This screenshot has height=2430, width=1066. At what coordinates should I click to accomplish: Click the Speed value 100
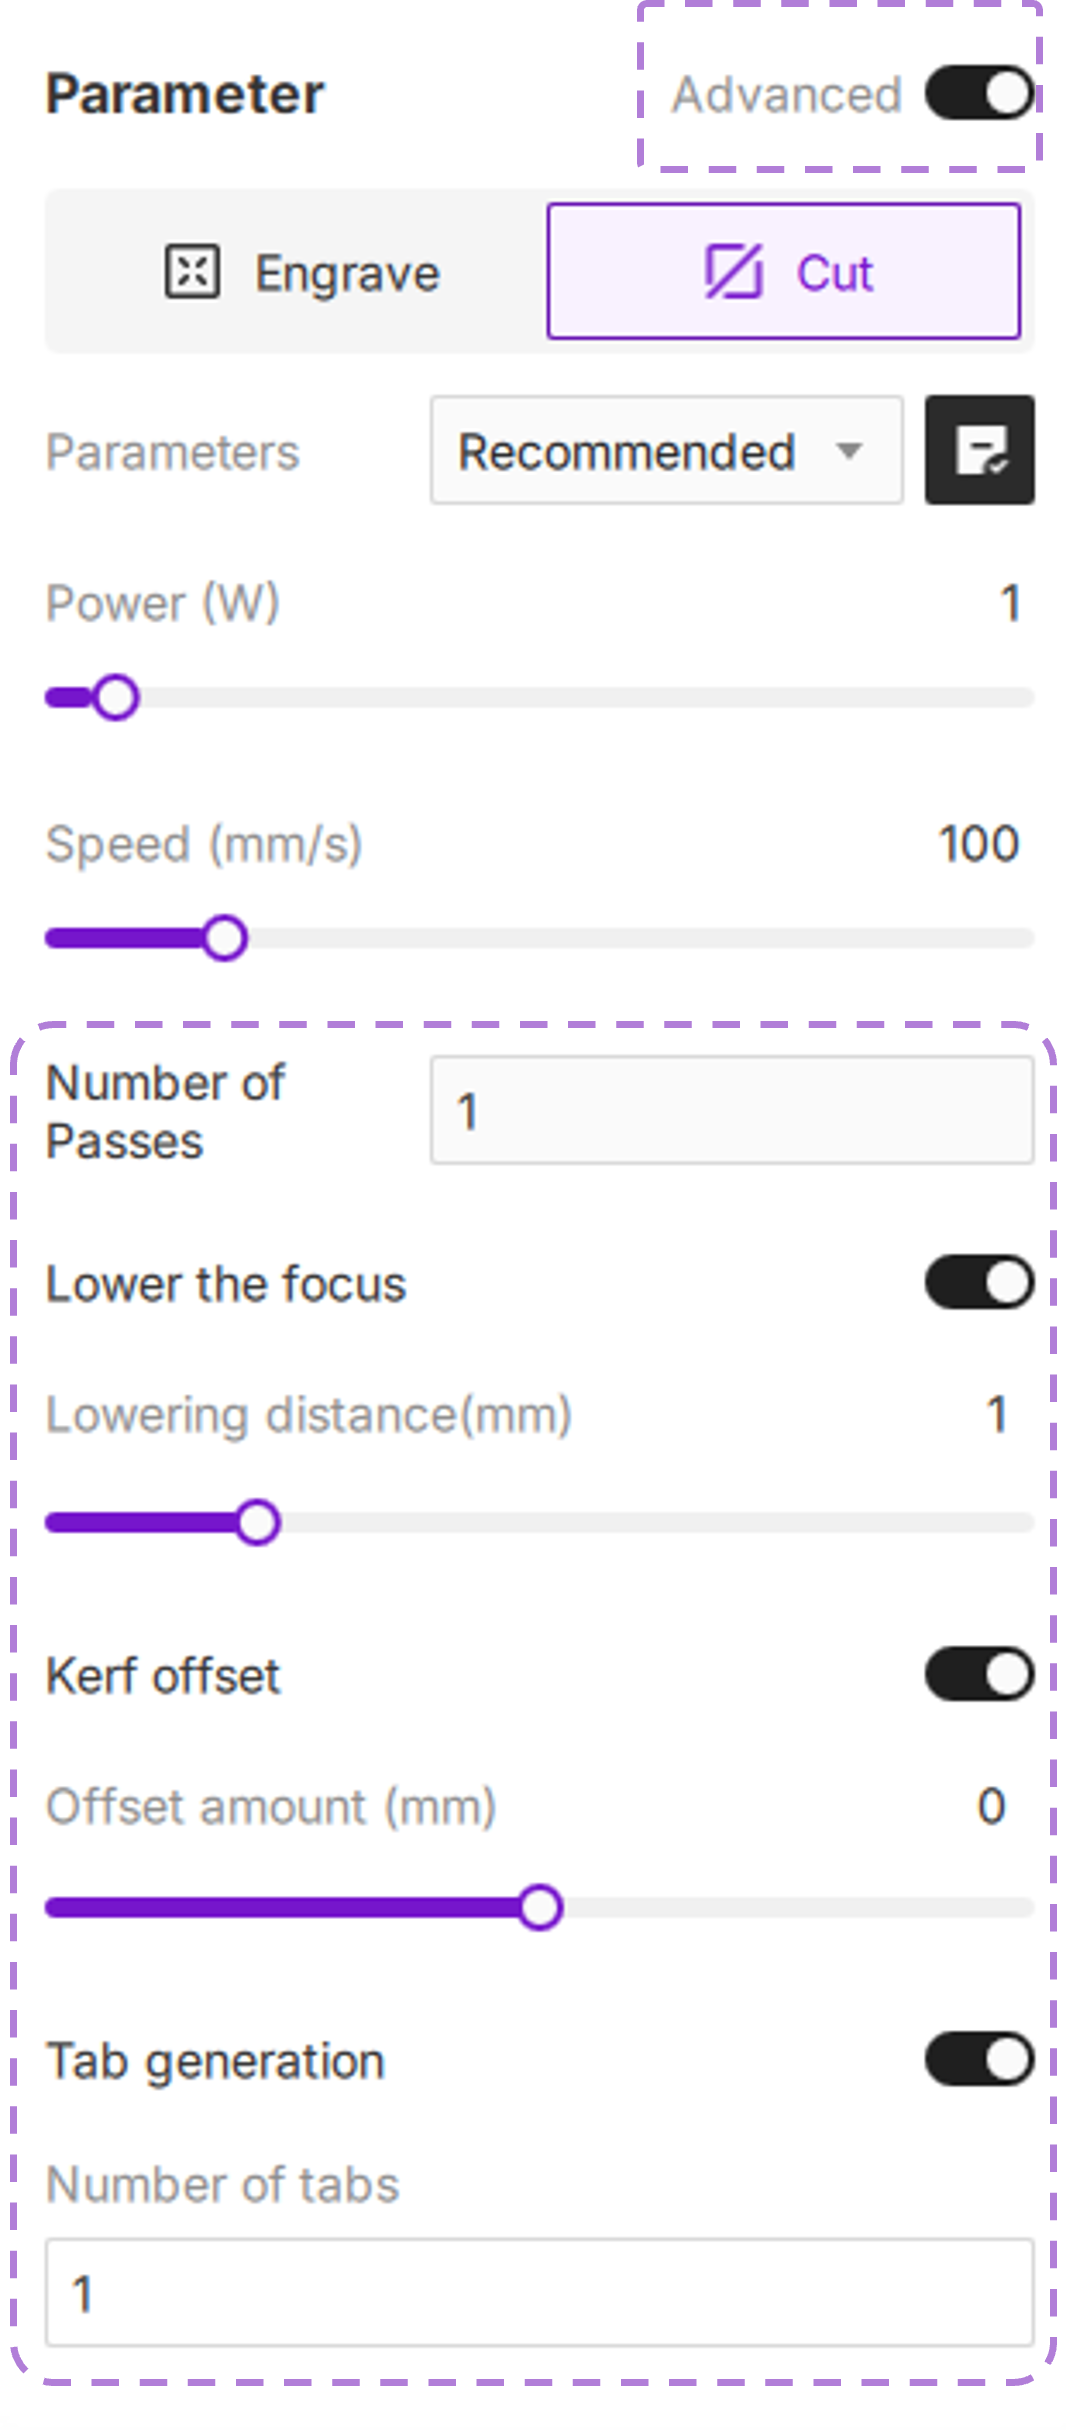point(978,844)
